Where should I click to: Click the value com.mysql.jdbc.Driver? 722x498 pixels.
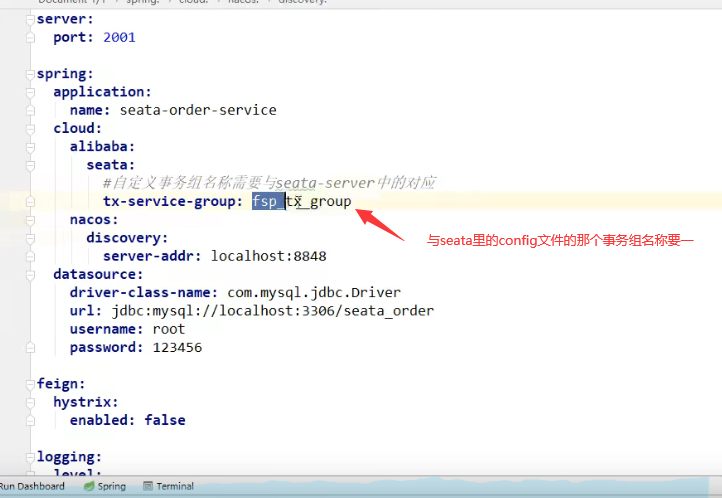314,293
